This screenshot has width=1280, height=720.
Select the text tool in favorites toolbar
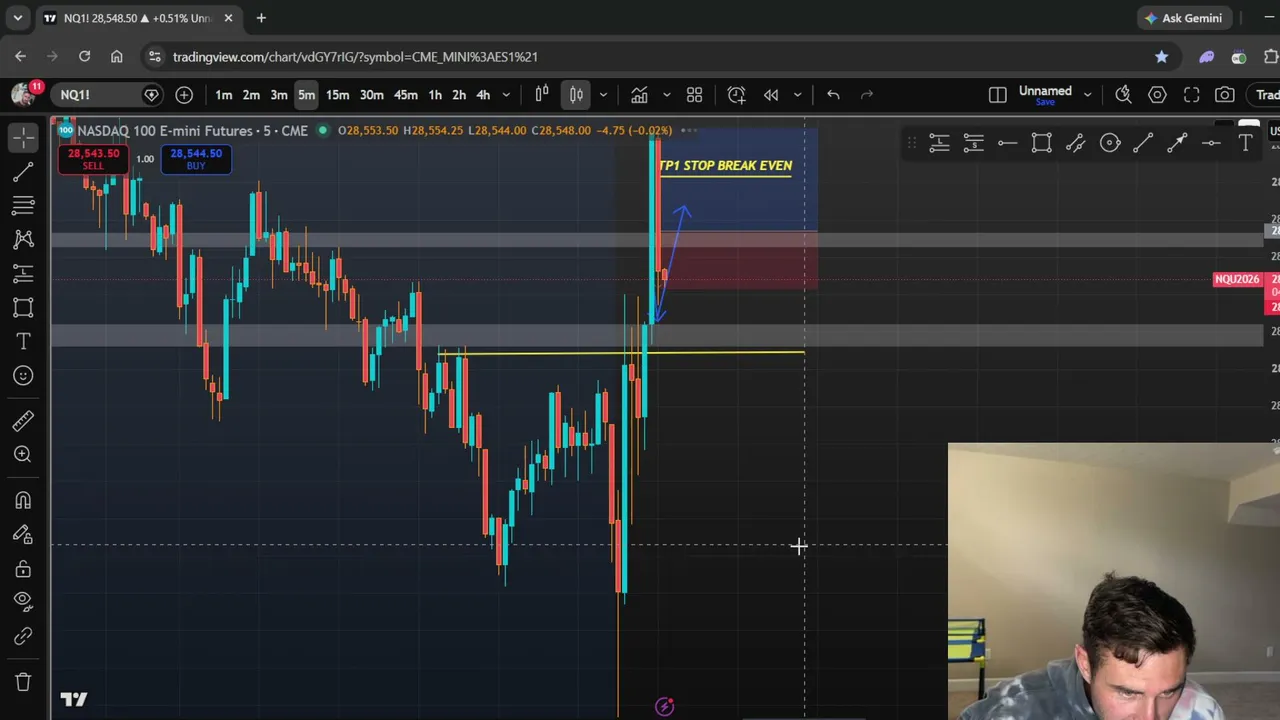[x=1245, y=144]
